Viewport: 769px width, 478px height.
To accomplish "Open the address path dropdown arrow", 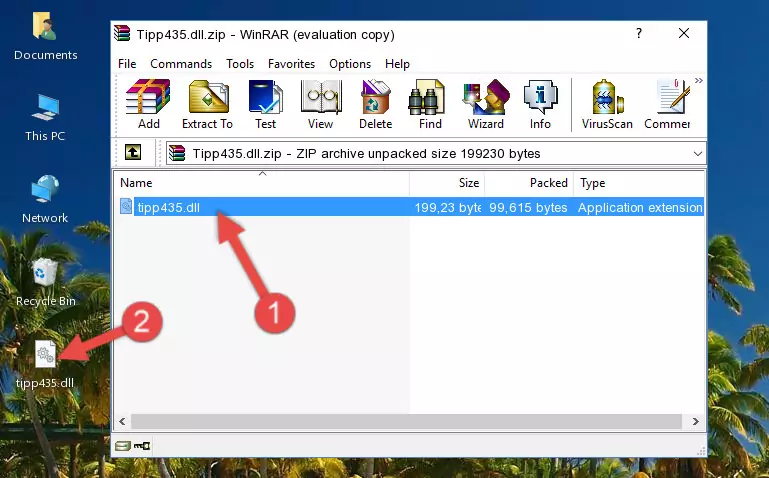I will tap(697, 154).
